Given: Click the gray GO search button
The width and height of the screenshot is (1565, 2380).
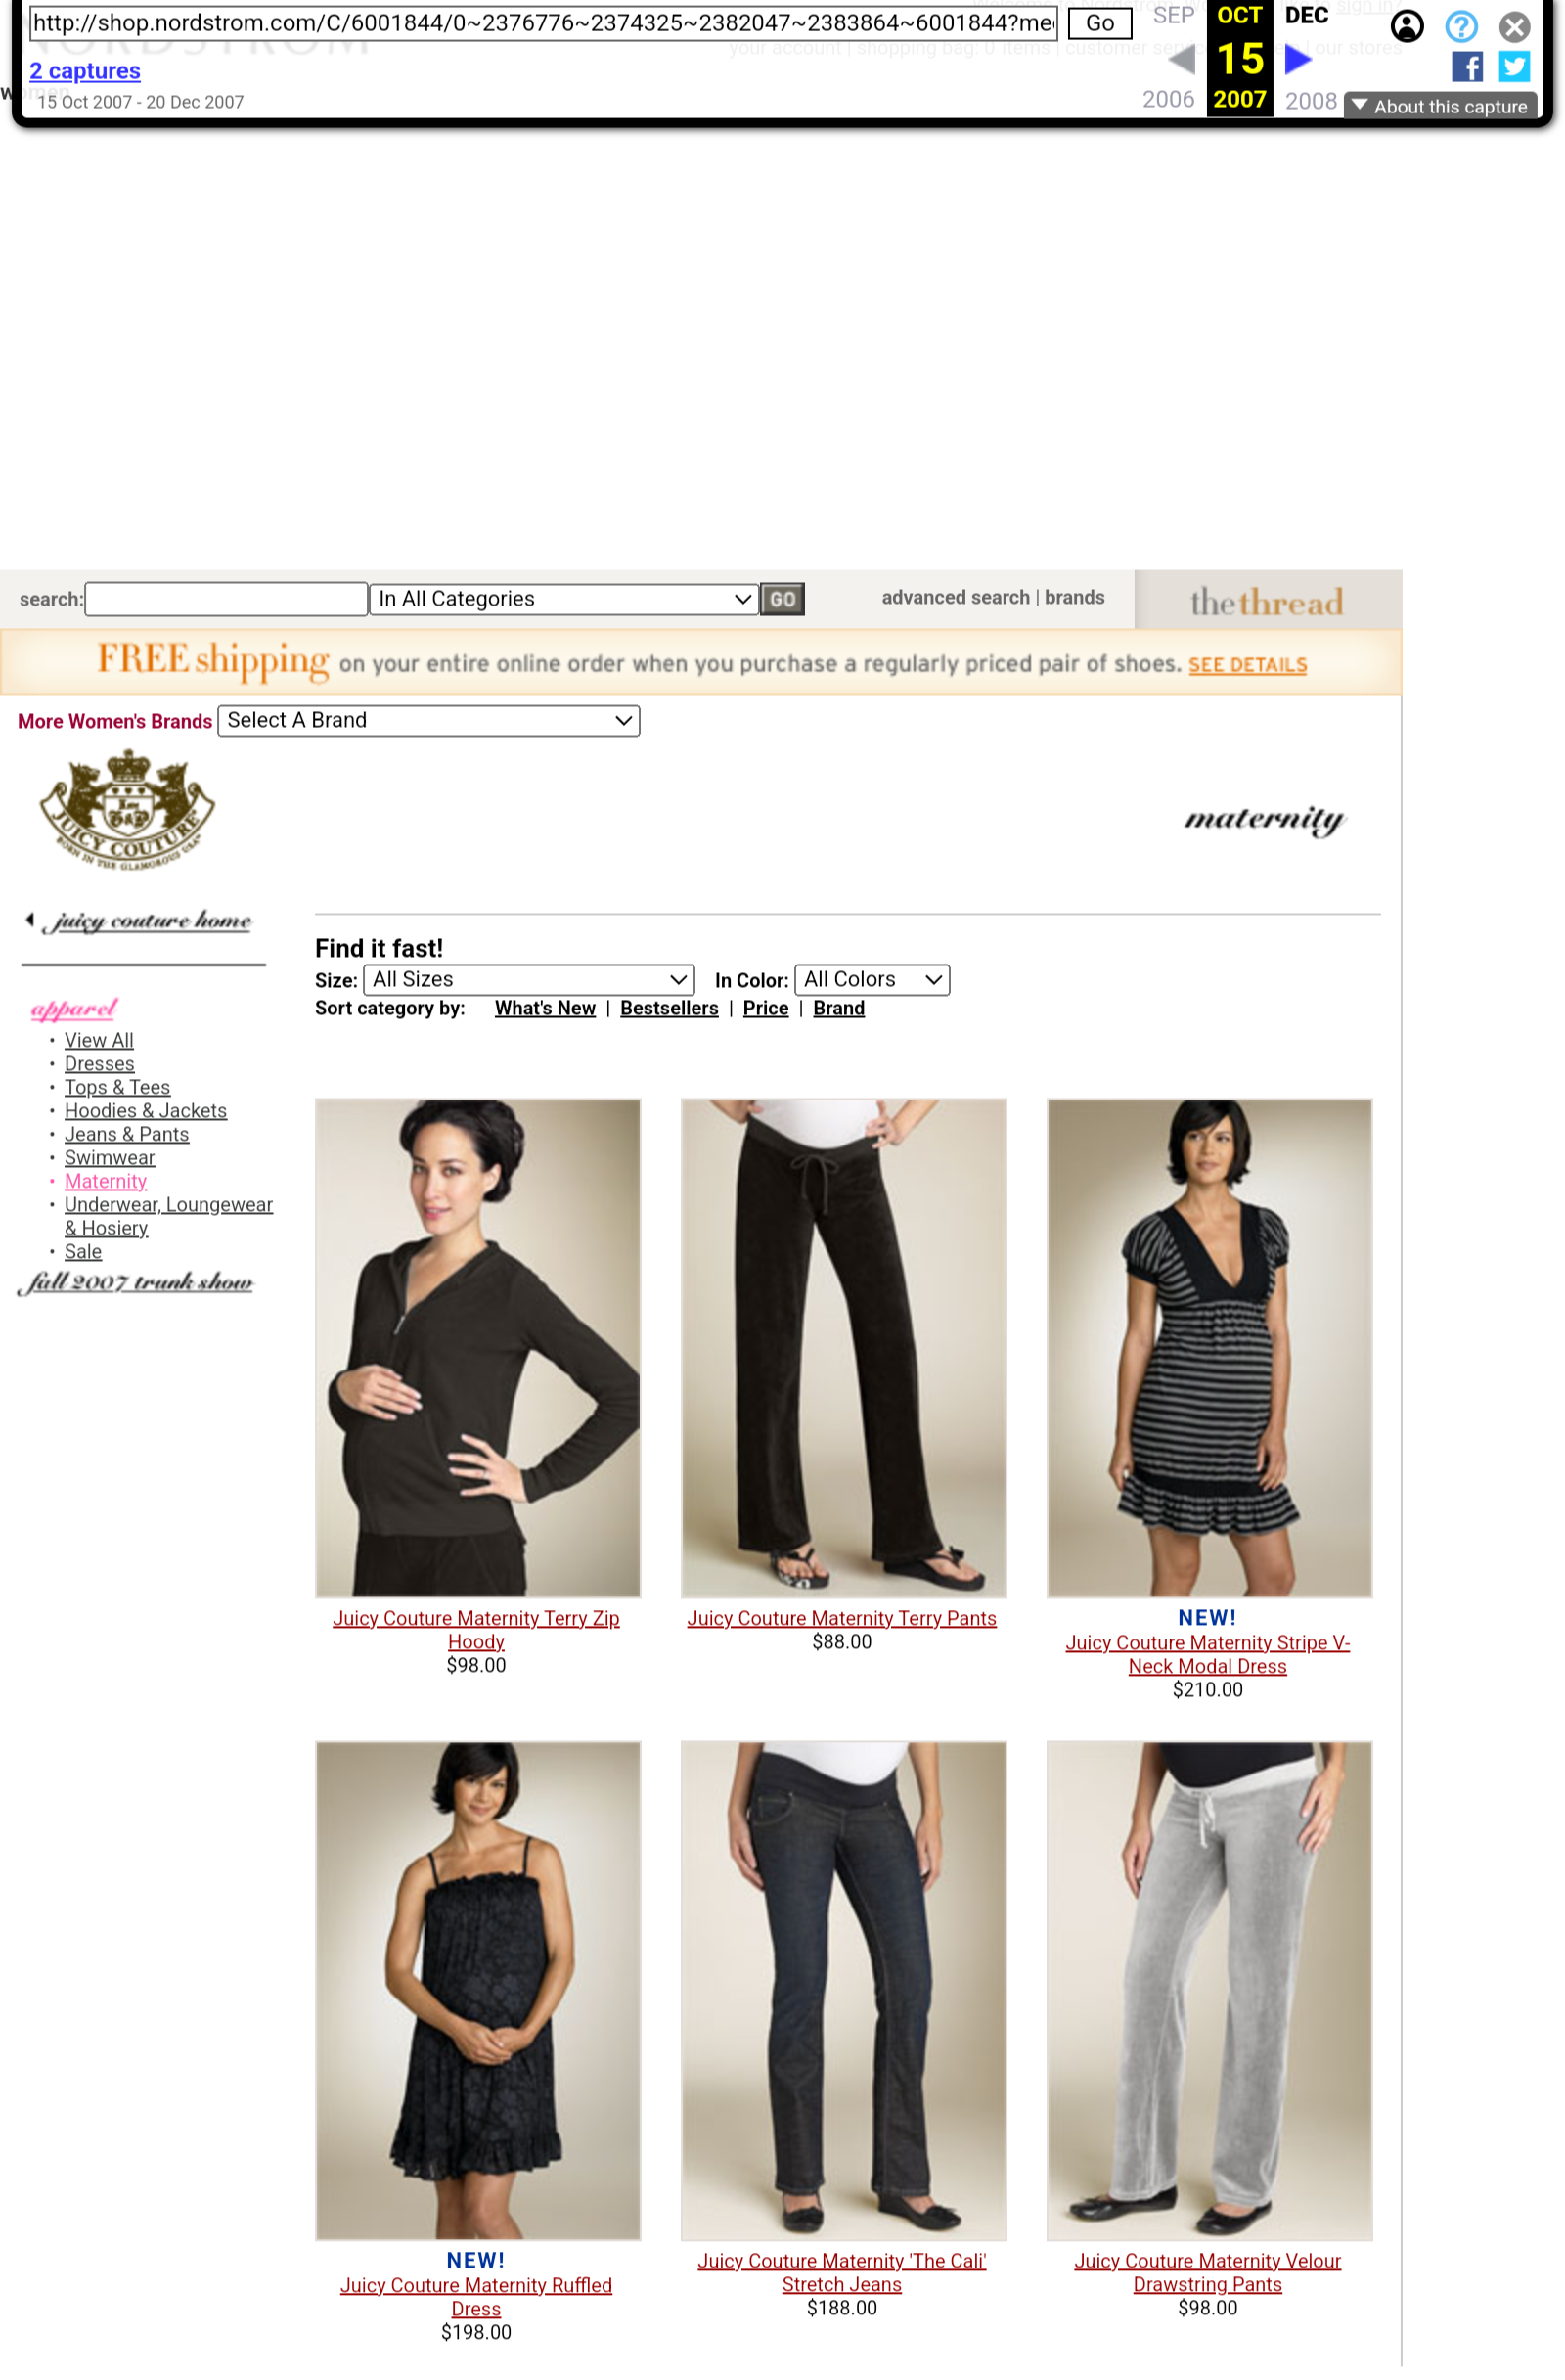Looking at the screenshot, I should [782, 599].
